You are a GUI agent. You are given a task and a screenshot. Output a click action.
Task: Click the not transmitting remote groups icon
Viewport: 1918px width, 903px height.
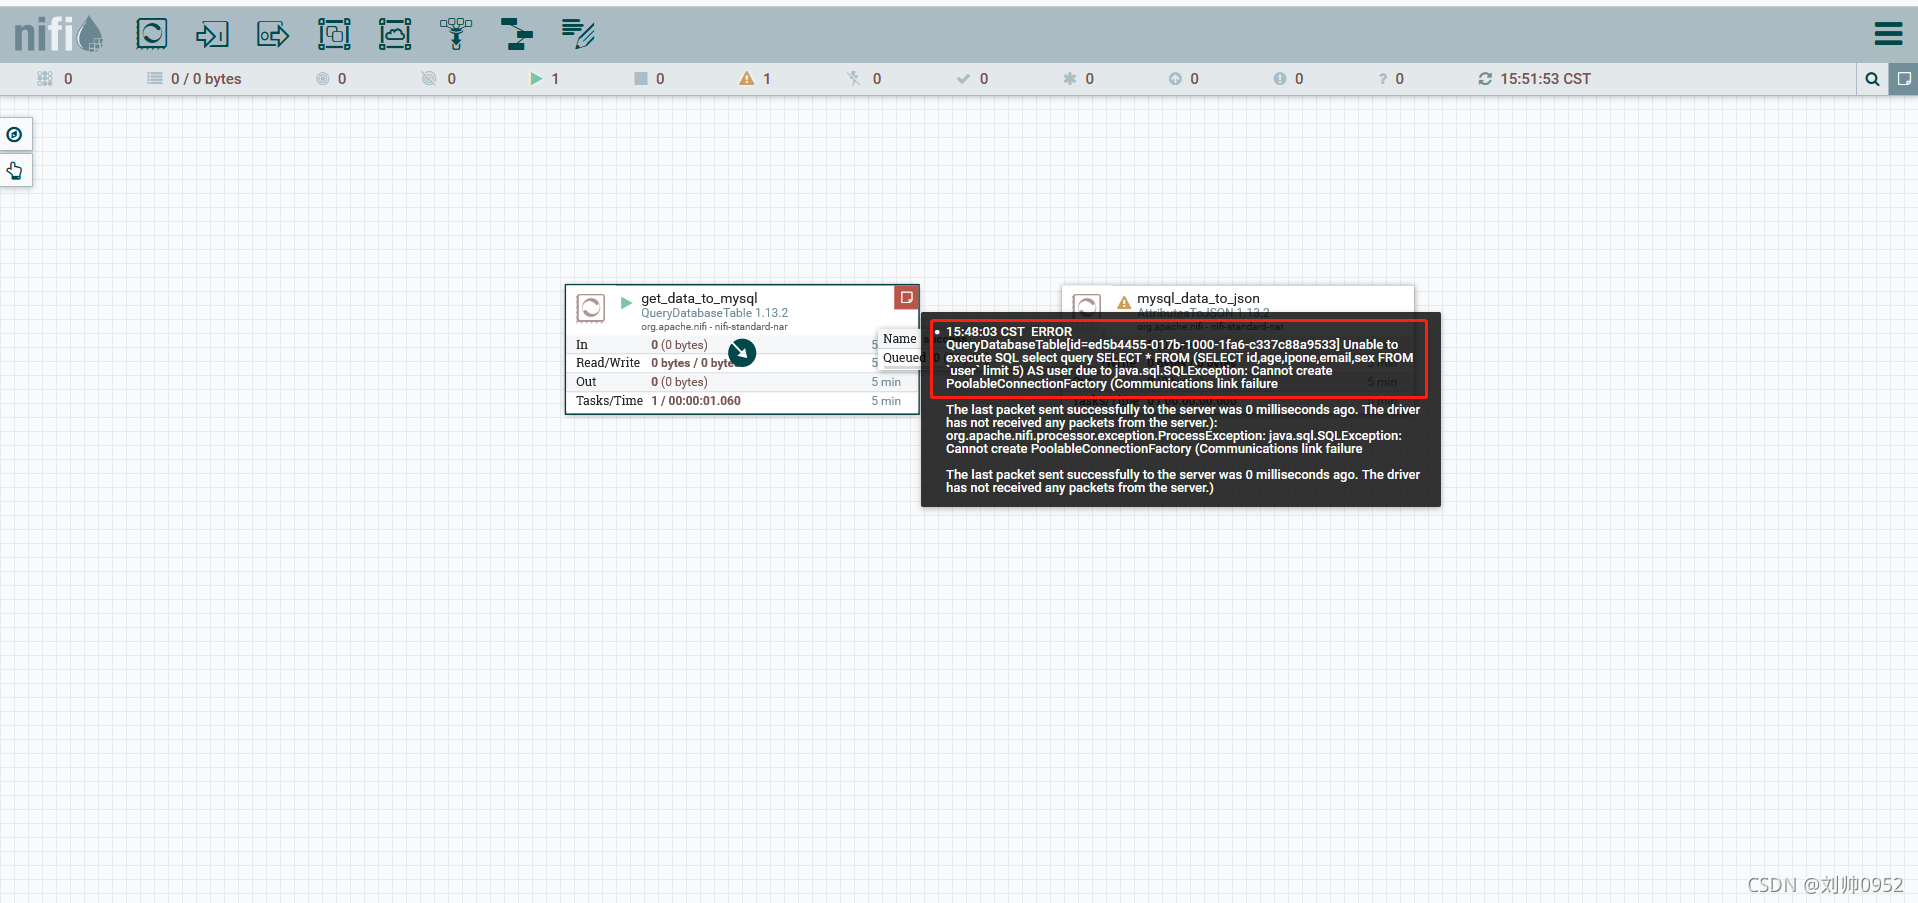click(429, 79)
